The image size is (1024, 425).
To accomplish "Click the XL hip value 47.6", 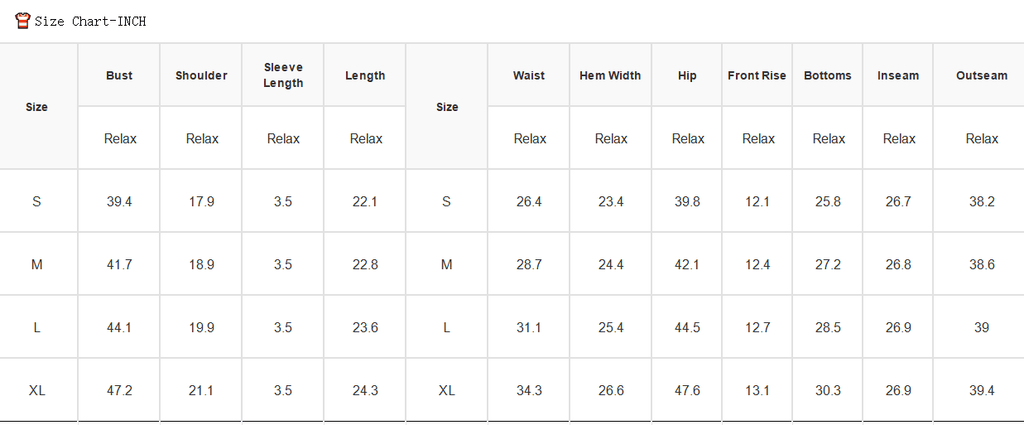I will click(687, 390).
